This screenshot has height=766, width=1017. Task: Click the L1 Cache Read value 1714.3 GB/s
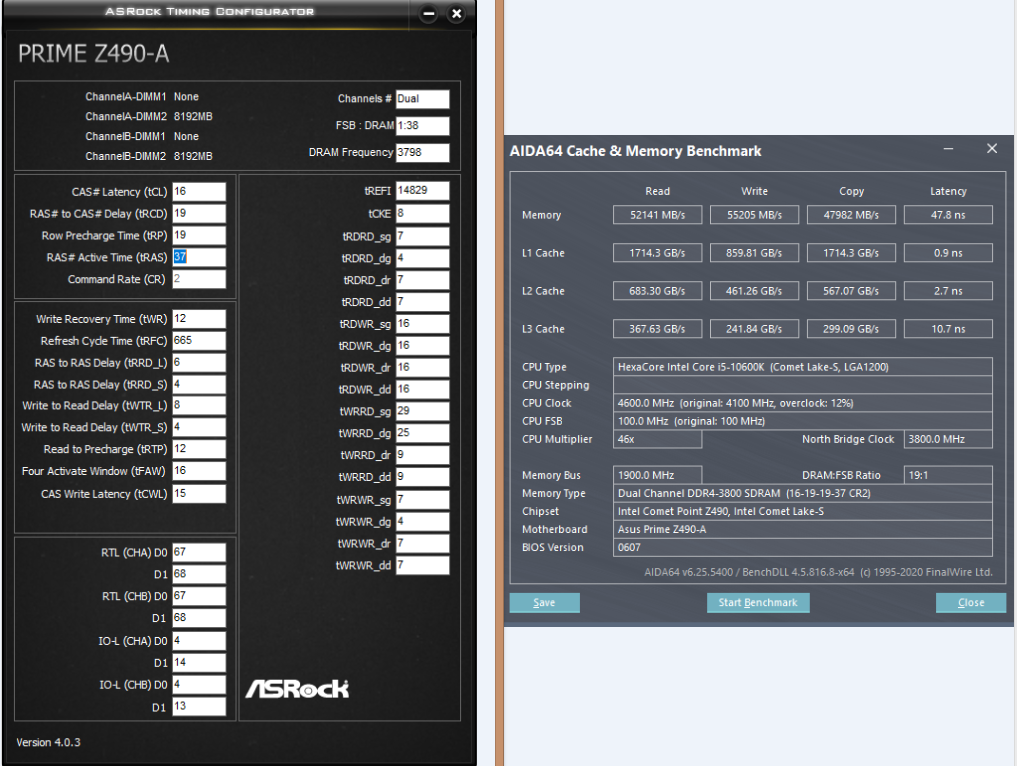click(x=657, y=253)
